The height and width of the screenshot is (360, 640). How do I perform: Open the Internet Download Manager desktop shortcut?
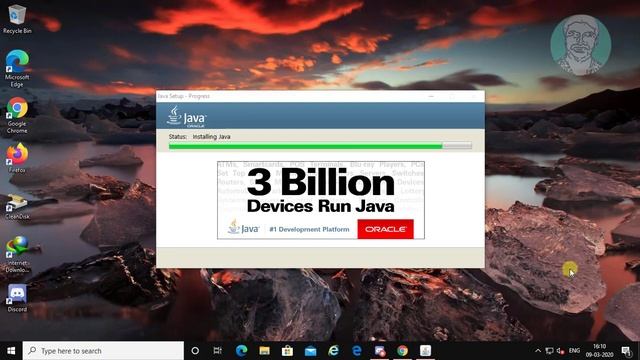click(17, 254)
